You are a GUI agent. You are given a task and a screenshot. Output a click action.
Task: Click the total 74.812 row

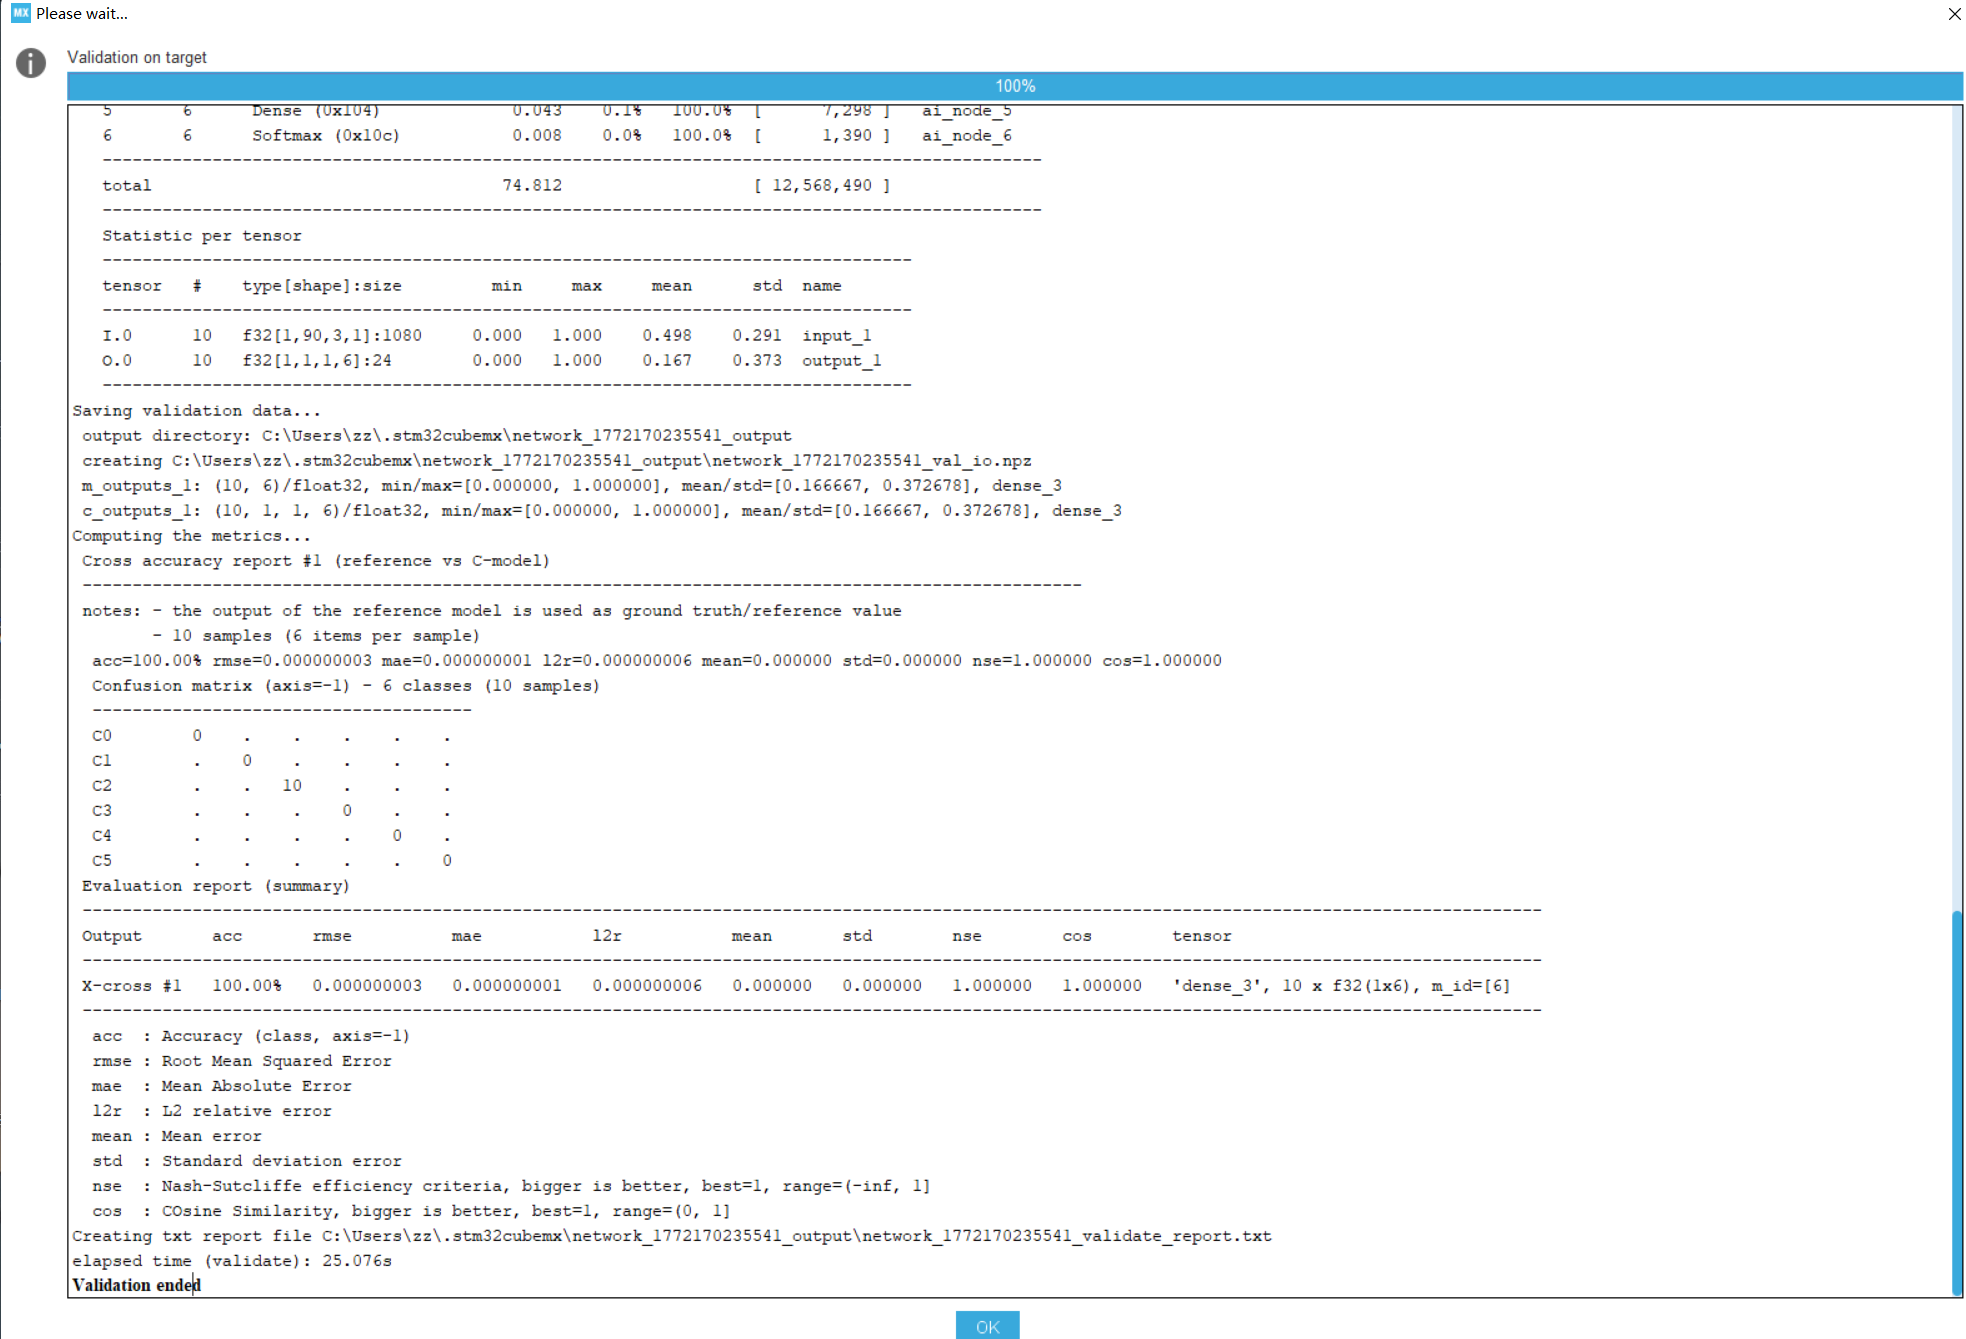coord(495,186)
